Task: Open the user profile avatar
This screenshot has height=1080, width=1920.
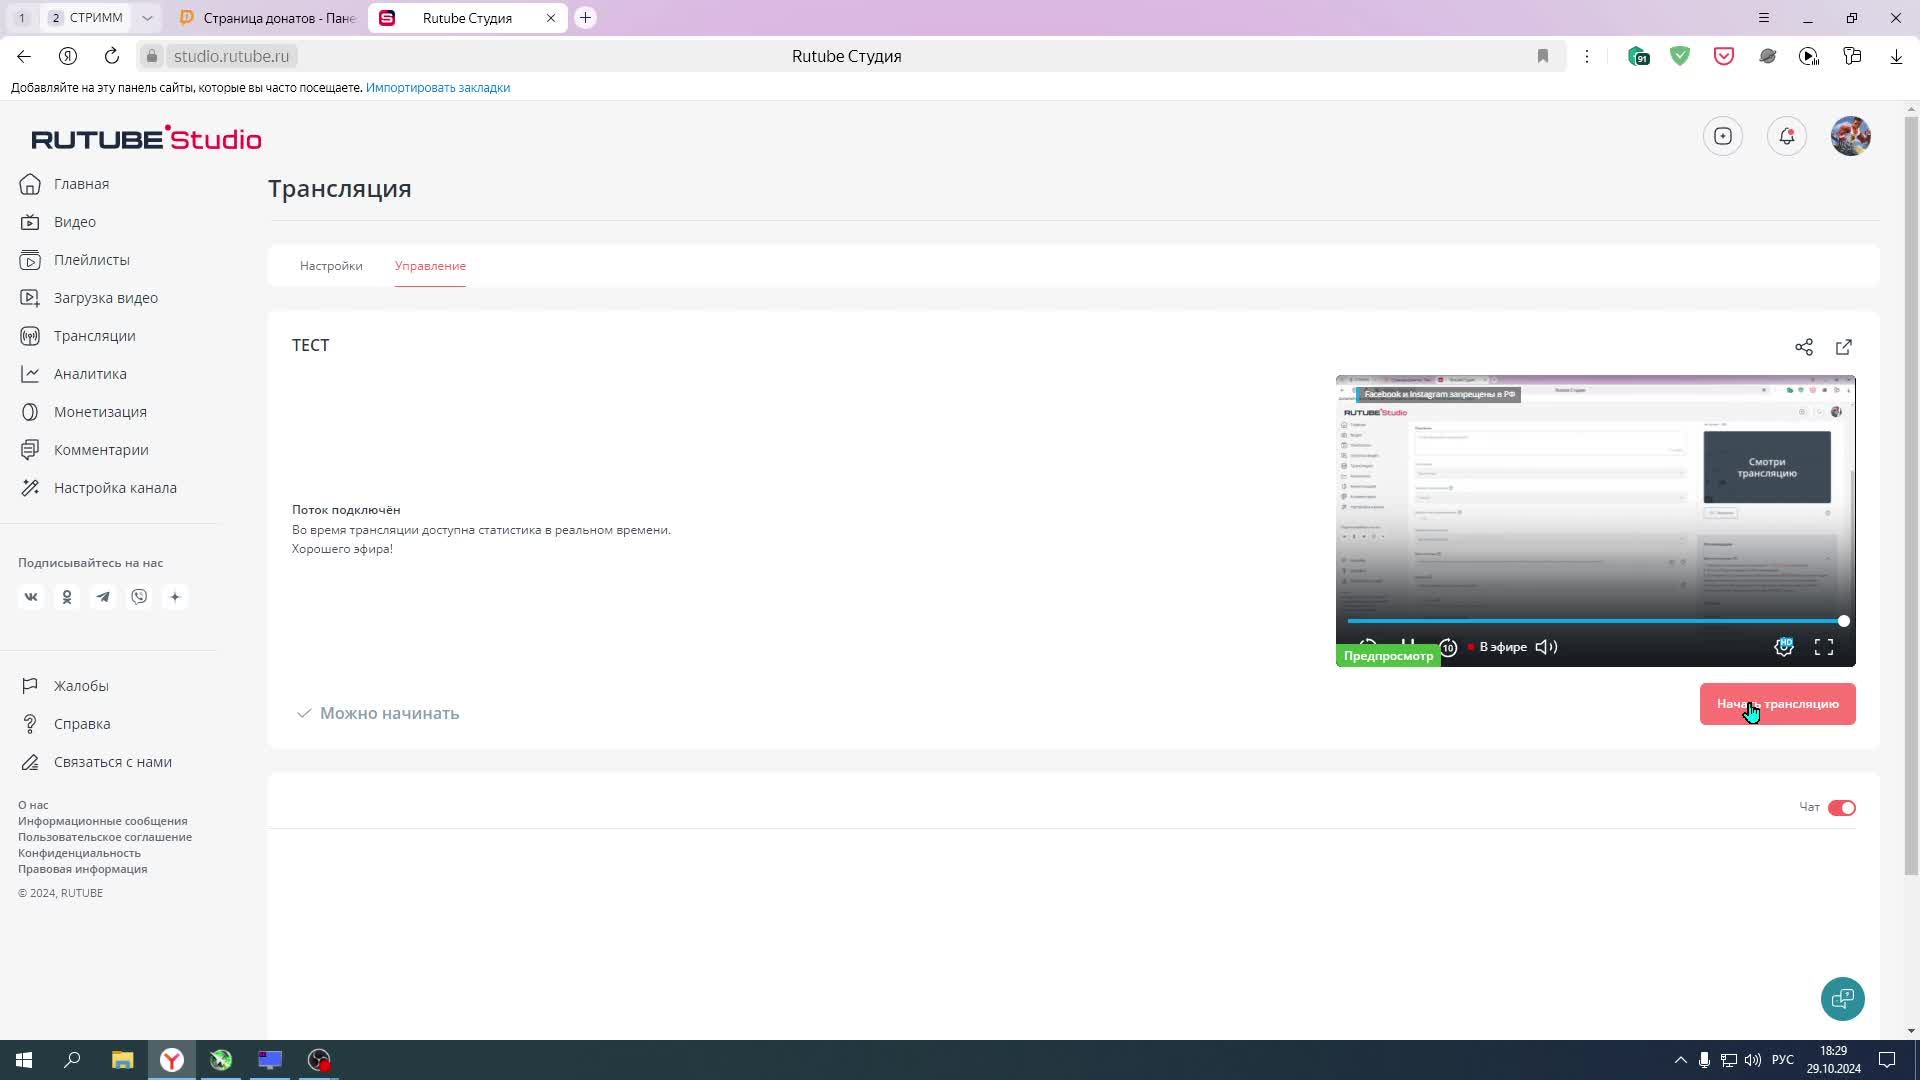Action: point(1851,136)
